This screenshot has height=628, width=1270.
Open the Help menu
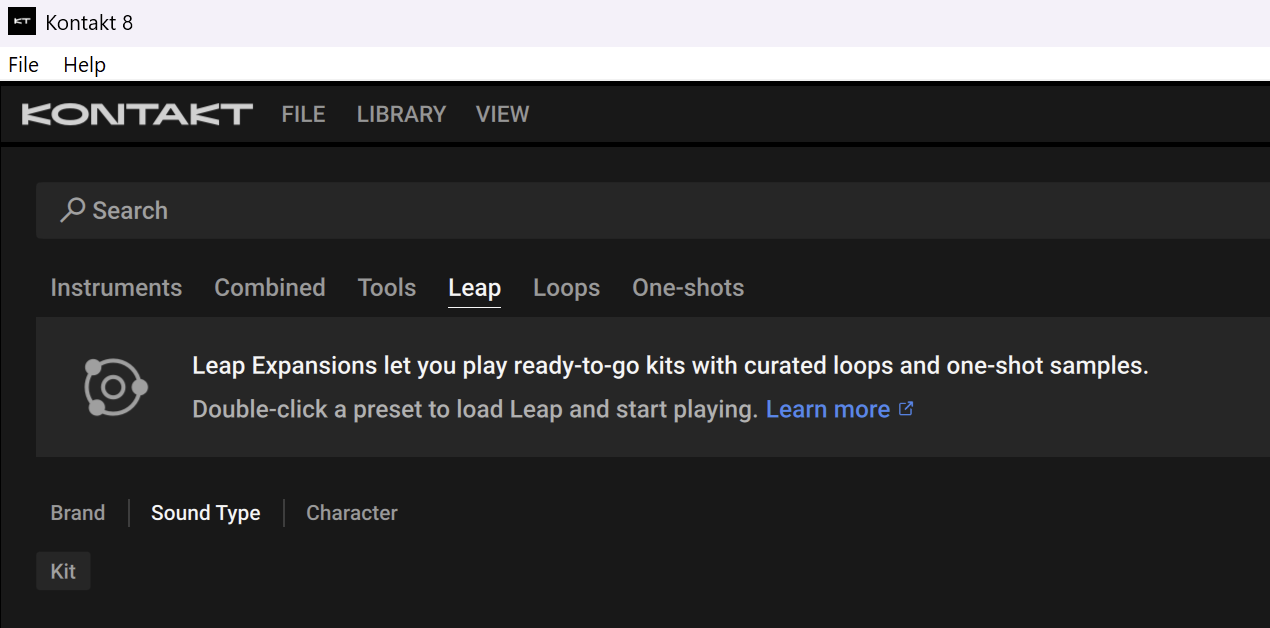(84, 65)
